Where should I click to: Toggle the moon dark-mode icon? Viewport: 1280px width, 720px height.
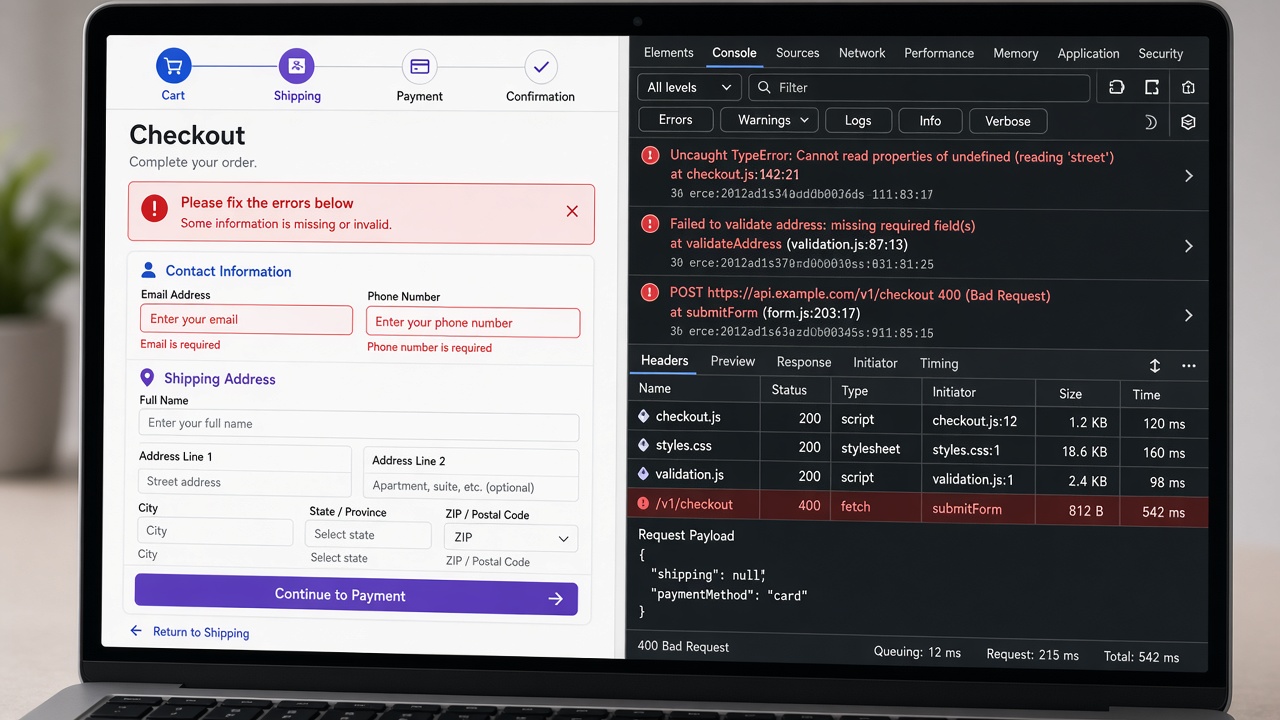pyautogui.click(x=1150, y=122)
